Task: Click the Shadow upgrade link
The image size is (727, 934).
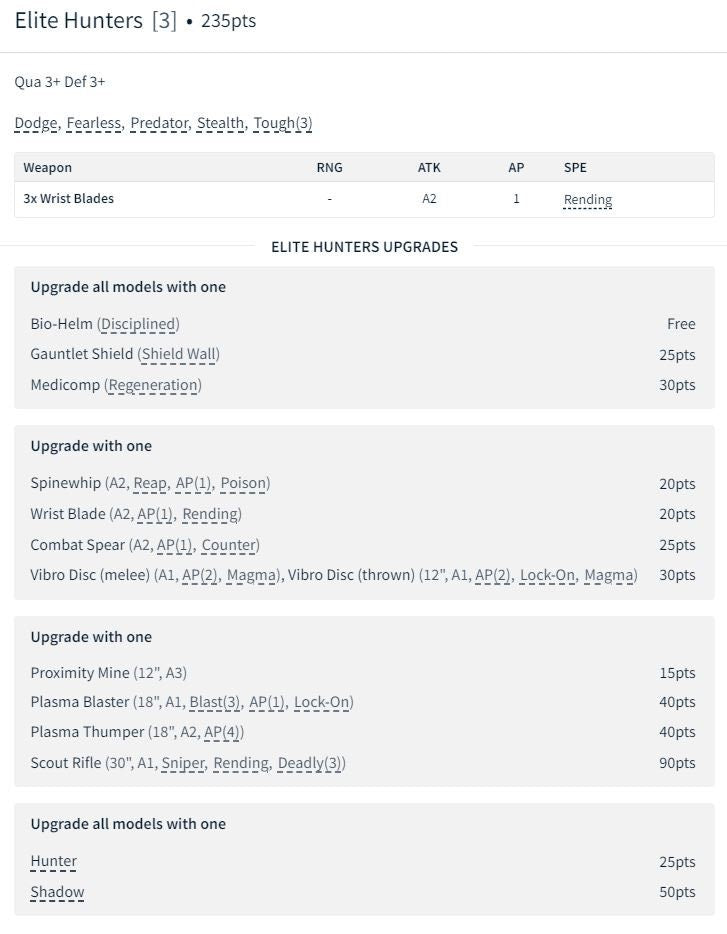Action: (57, 892)
